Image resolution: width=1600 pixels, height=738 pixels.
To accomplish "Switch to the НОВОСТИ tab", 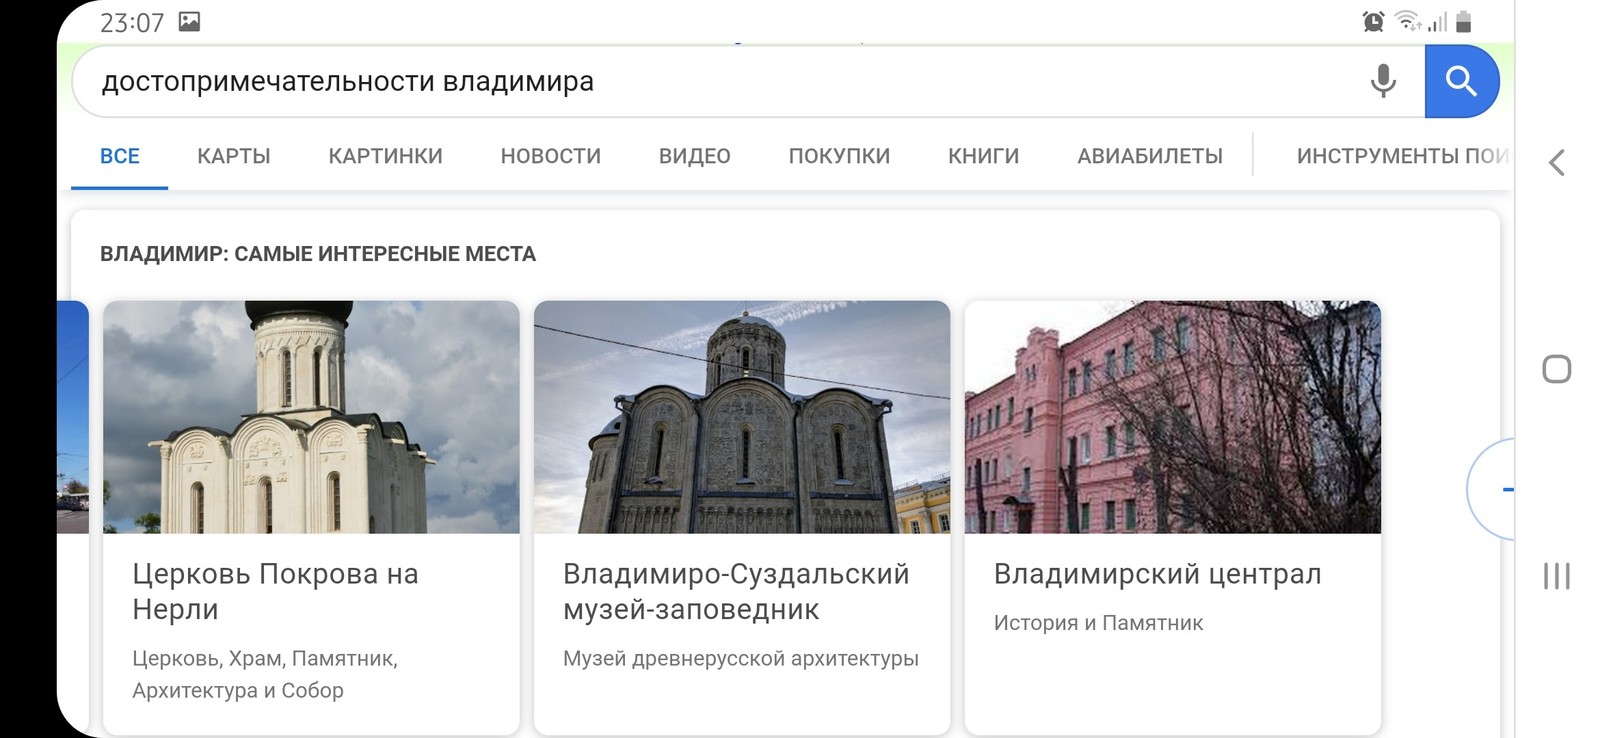I will (551, 156).
